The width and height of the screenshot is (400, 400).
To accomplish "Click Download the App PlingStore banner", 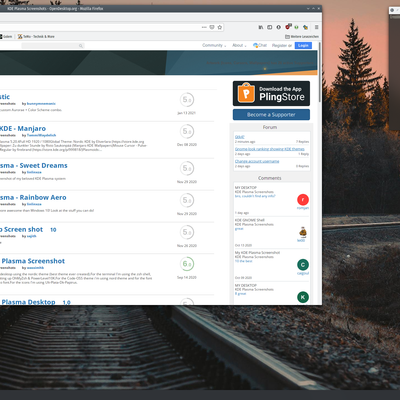I will pos(271,93).
